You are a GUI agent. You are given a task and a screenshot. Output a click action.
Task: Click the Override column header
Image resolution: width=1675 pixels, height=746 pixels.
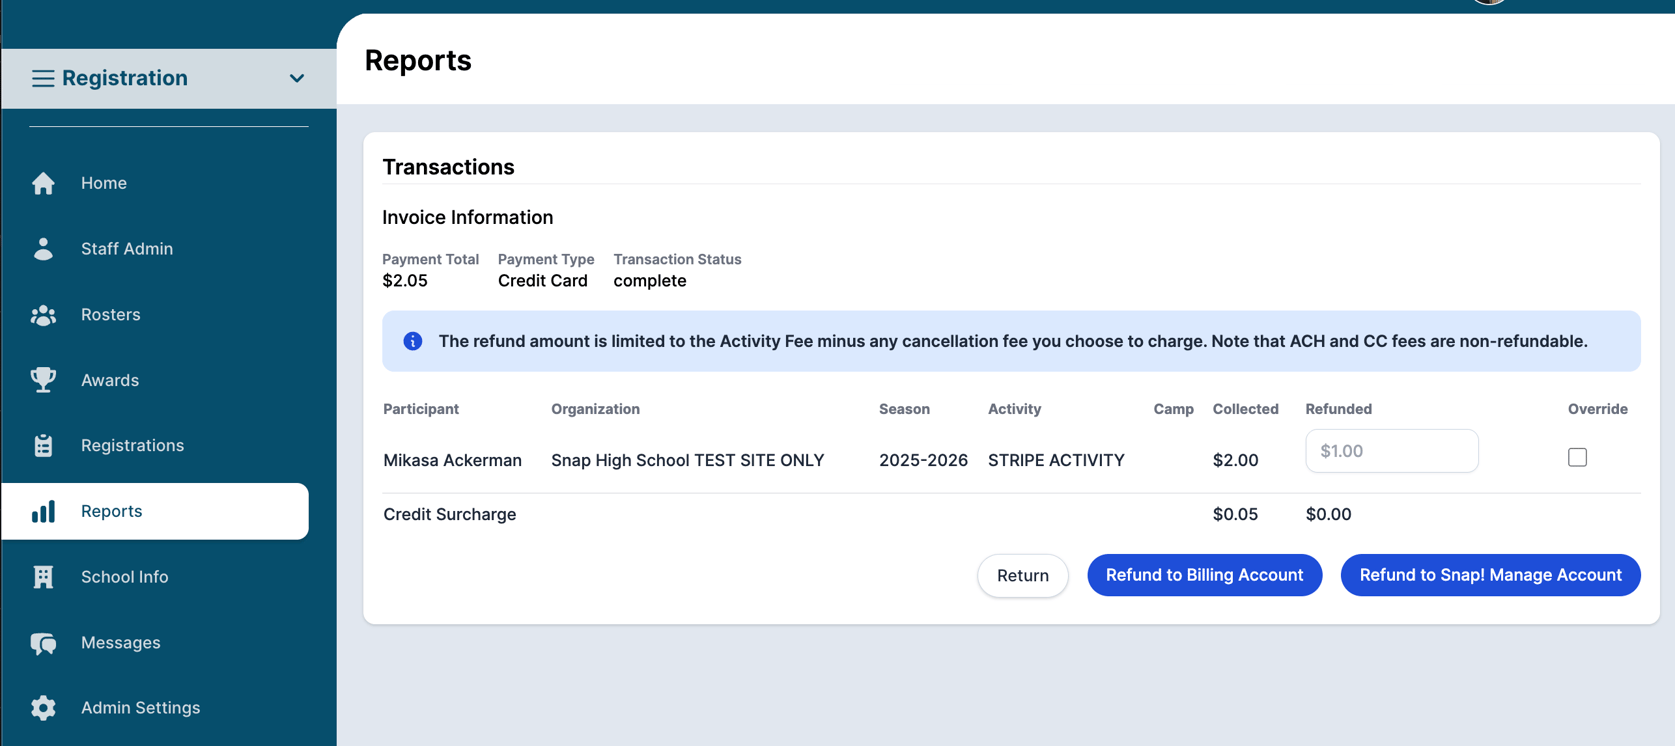1597,409
